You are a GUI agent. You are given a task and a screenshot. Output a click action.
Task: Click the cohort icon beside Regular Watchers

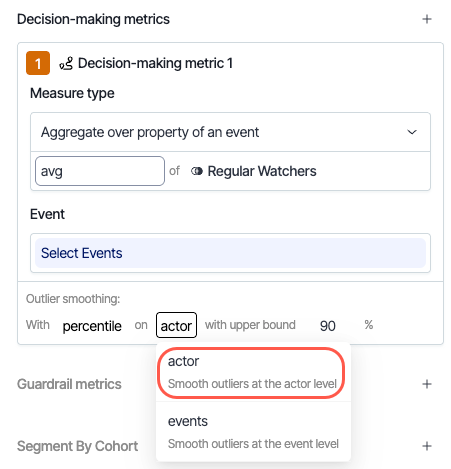[x=197, y=171]
